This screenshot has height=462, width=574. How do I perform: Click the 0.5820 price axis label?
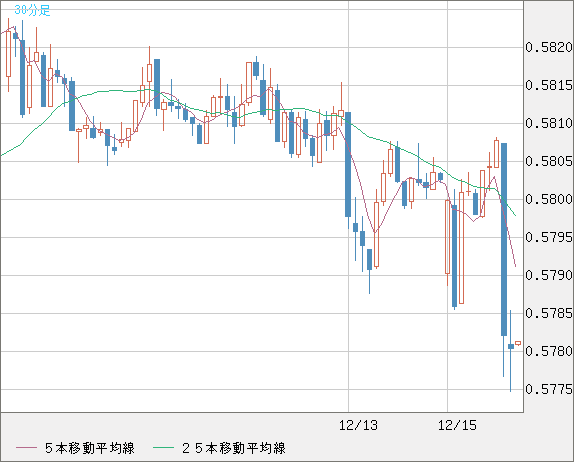pos(549,47)
